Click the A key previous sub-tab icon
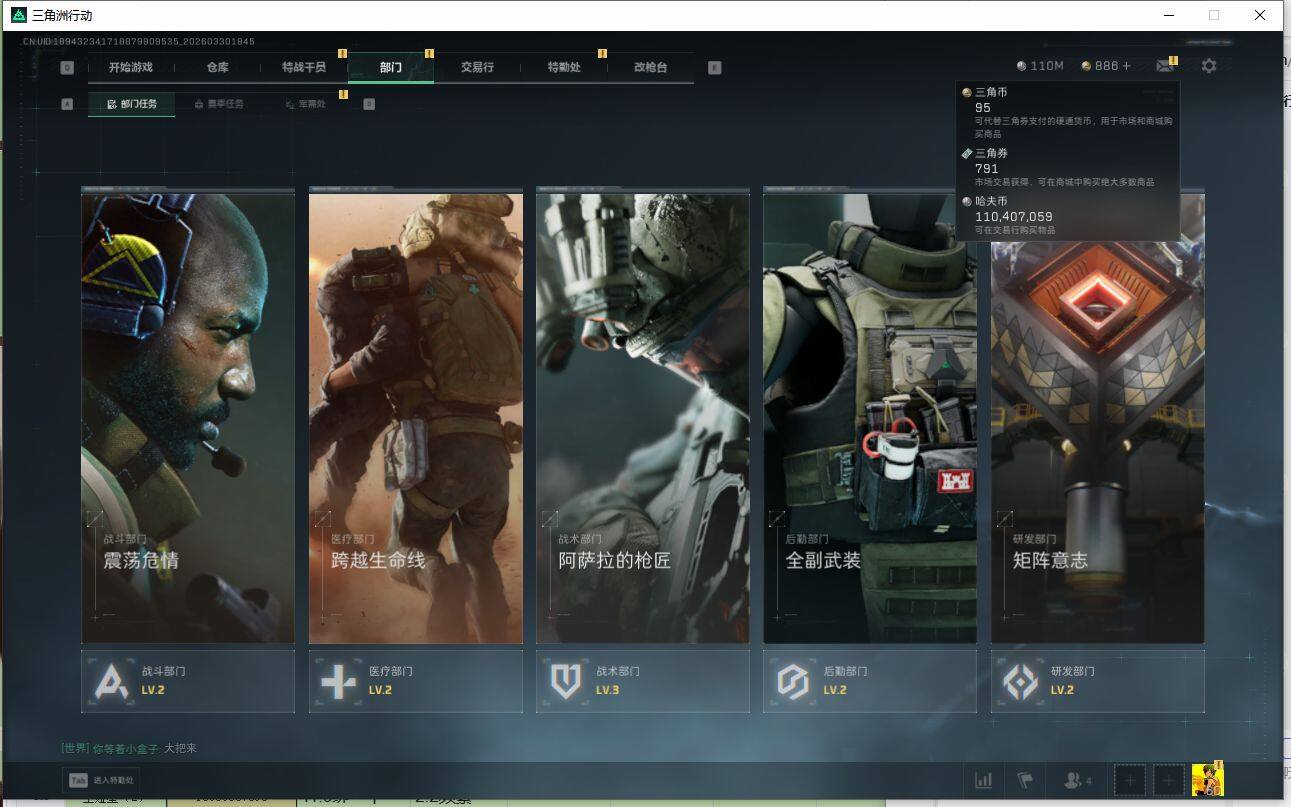1291x807 pixels. (x=67, y=104)
